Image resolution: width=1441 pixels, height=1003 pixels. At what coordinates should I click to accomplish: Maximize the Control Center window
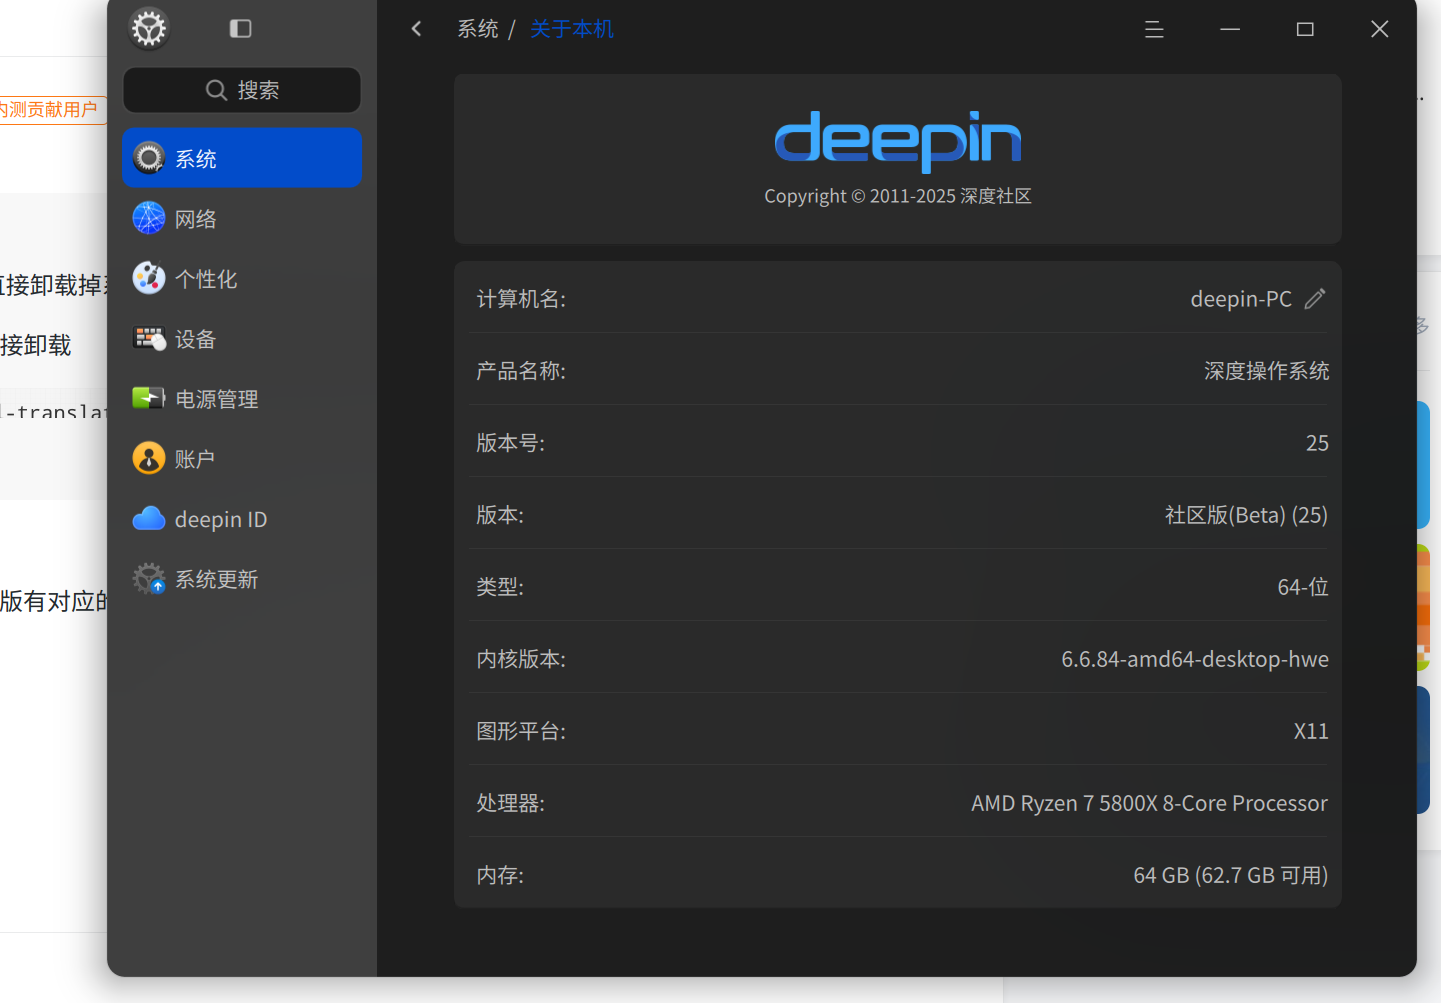(1305, 29)
